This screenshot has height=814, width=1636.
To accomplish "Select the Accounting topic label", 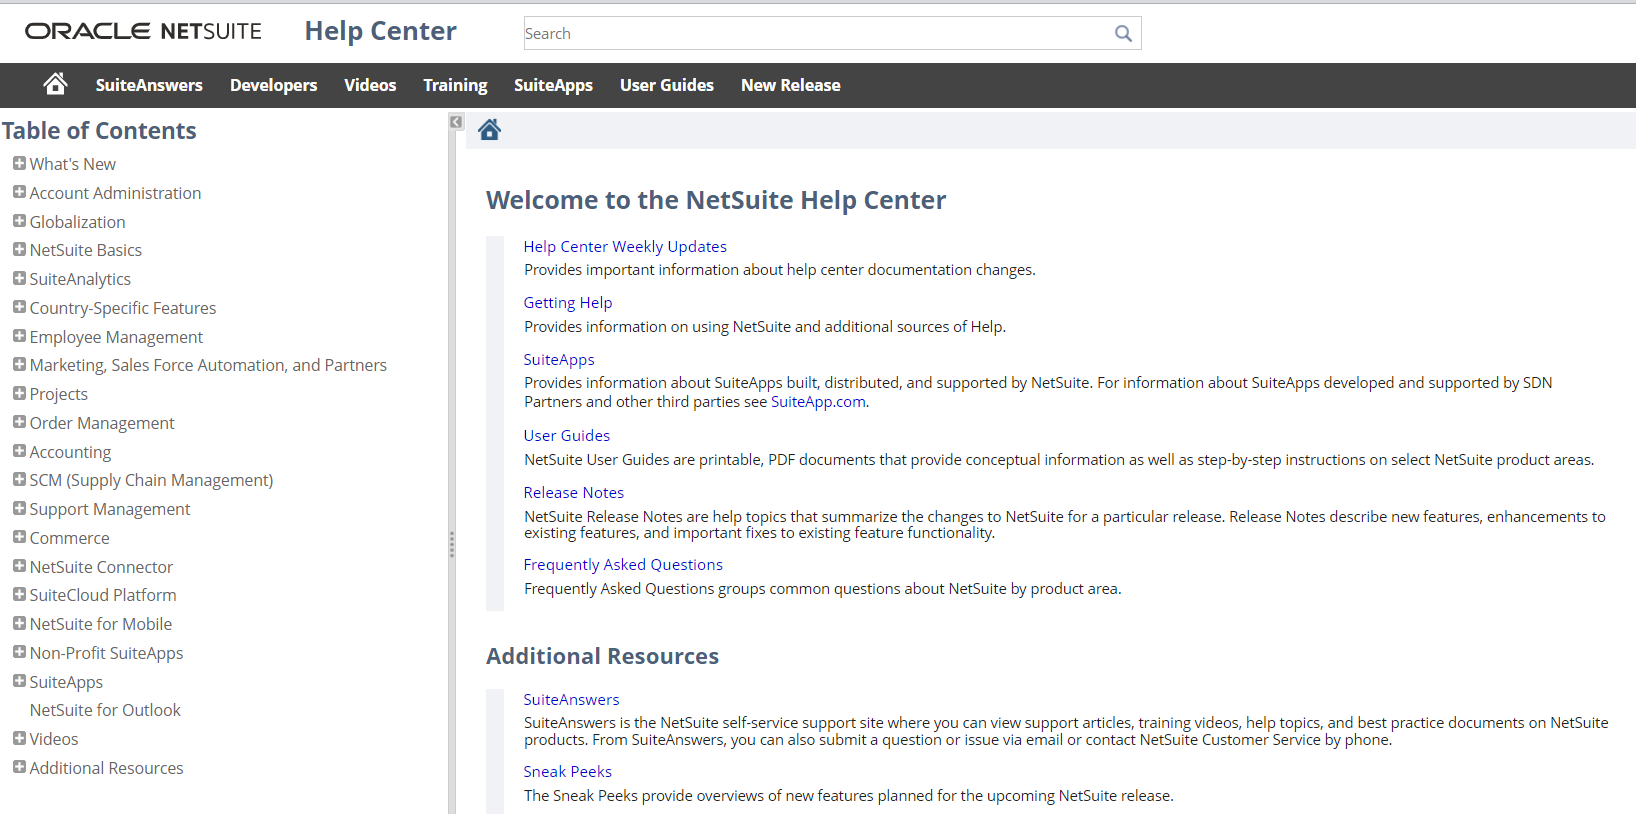I will tap(70, 452).
